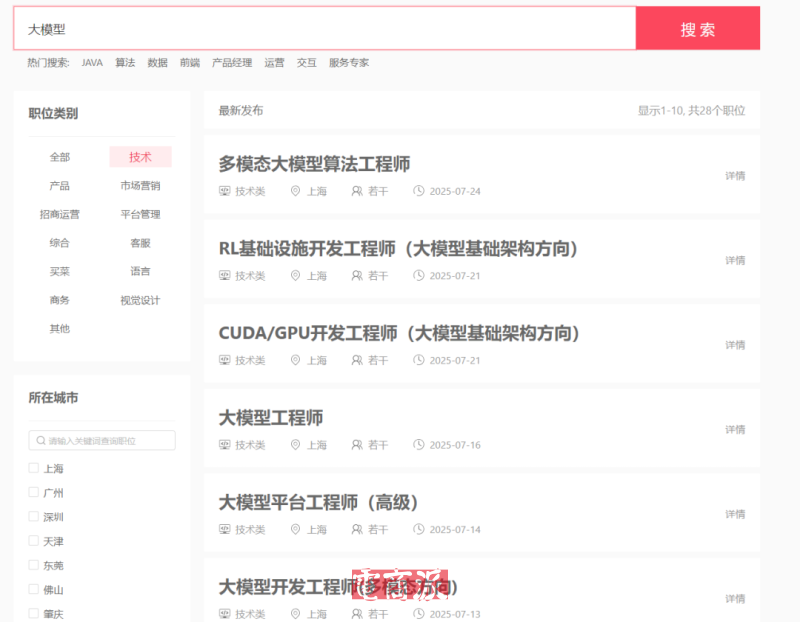Image resolution: width=800 pixels, height=622 pixels.
Task: Select hot search keyword JAVA
Action: coord(92,63)
